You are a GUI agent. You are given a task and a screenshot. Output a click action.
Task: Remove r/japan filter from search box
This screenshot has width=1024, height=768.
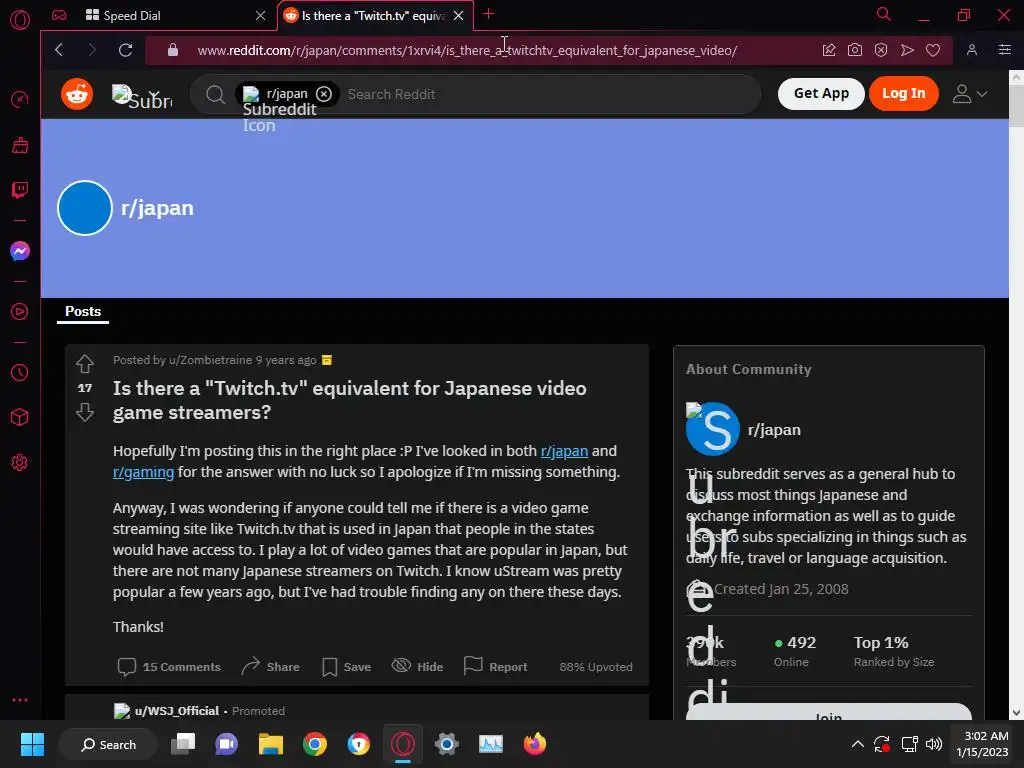[x=324, y=94]
